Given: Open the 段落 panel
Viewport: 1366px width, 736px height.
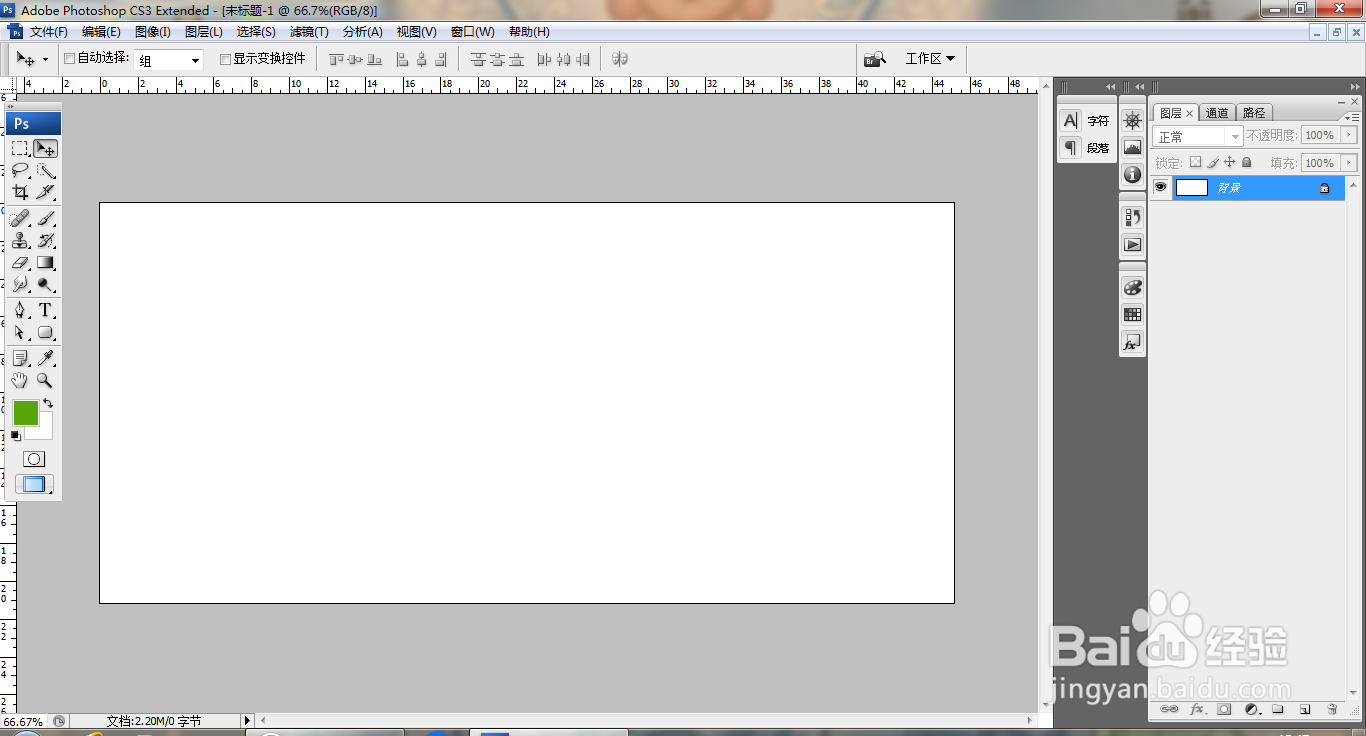Looking at the screenshot, I should click(1086, 148).
